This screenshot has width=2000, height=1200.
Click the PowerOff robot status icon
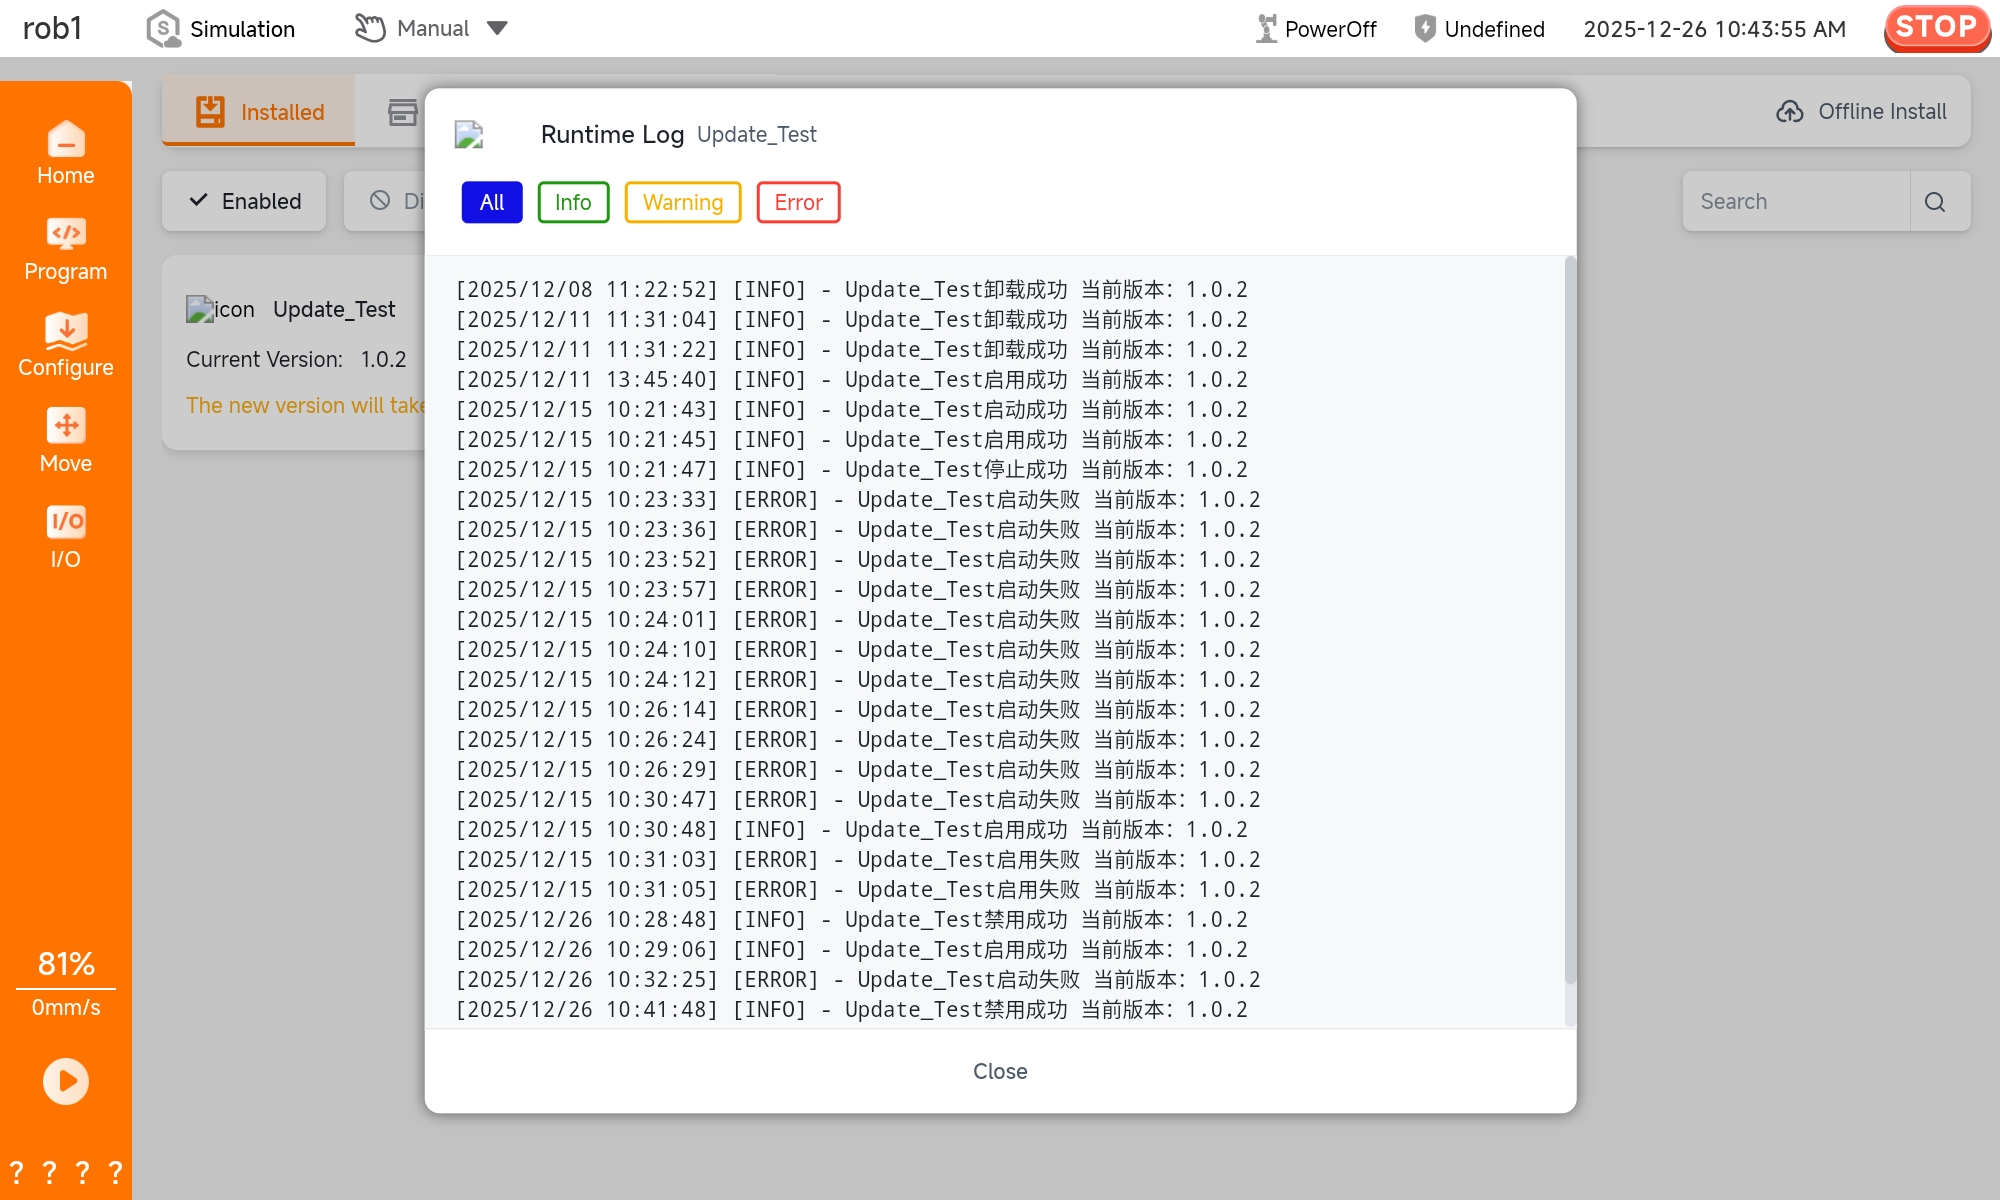tap(1266, 29)
